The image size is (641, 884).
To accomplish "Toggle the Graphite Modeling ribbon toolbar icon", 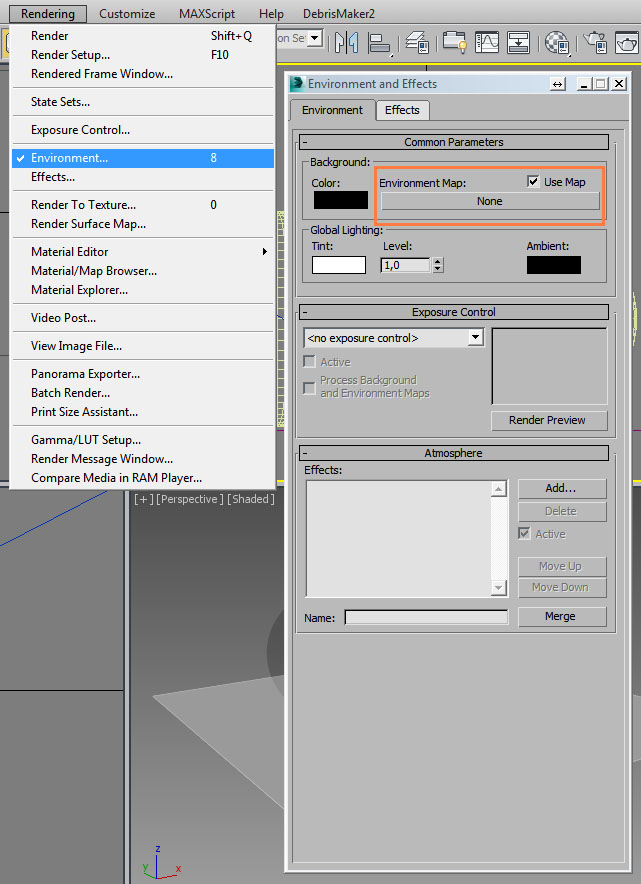I will tap(455, 43).
